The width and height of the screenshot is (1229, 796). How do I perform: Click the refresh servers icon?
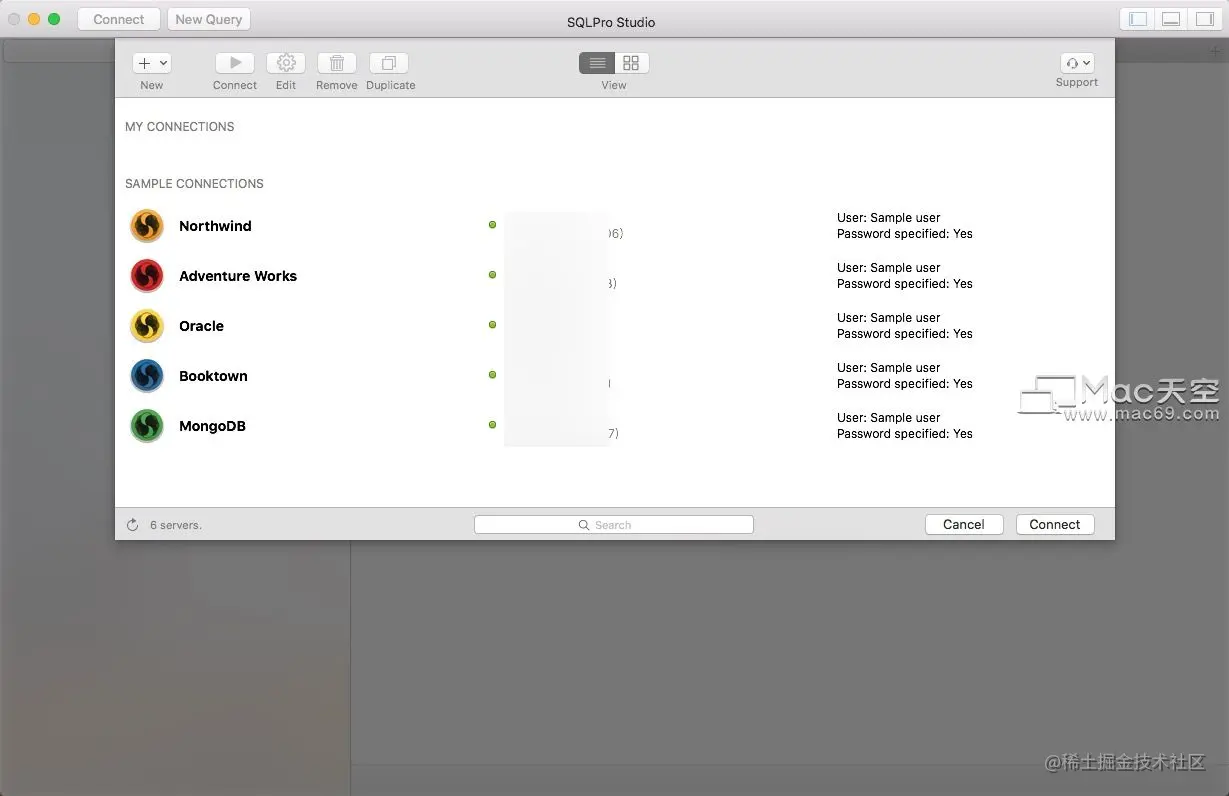(x=132, y=525)
